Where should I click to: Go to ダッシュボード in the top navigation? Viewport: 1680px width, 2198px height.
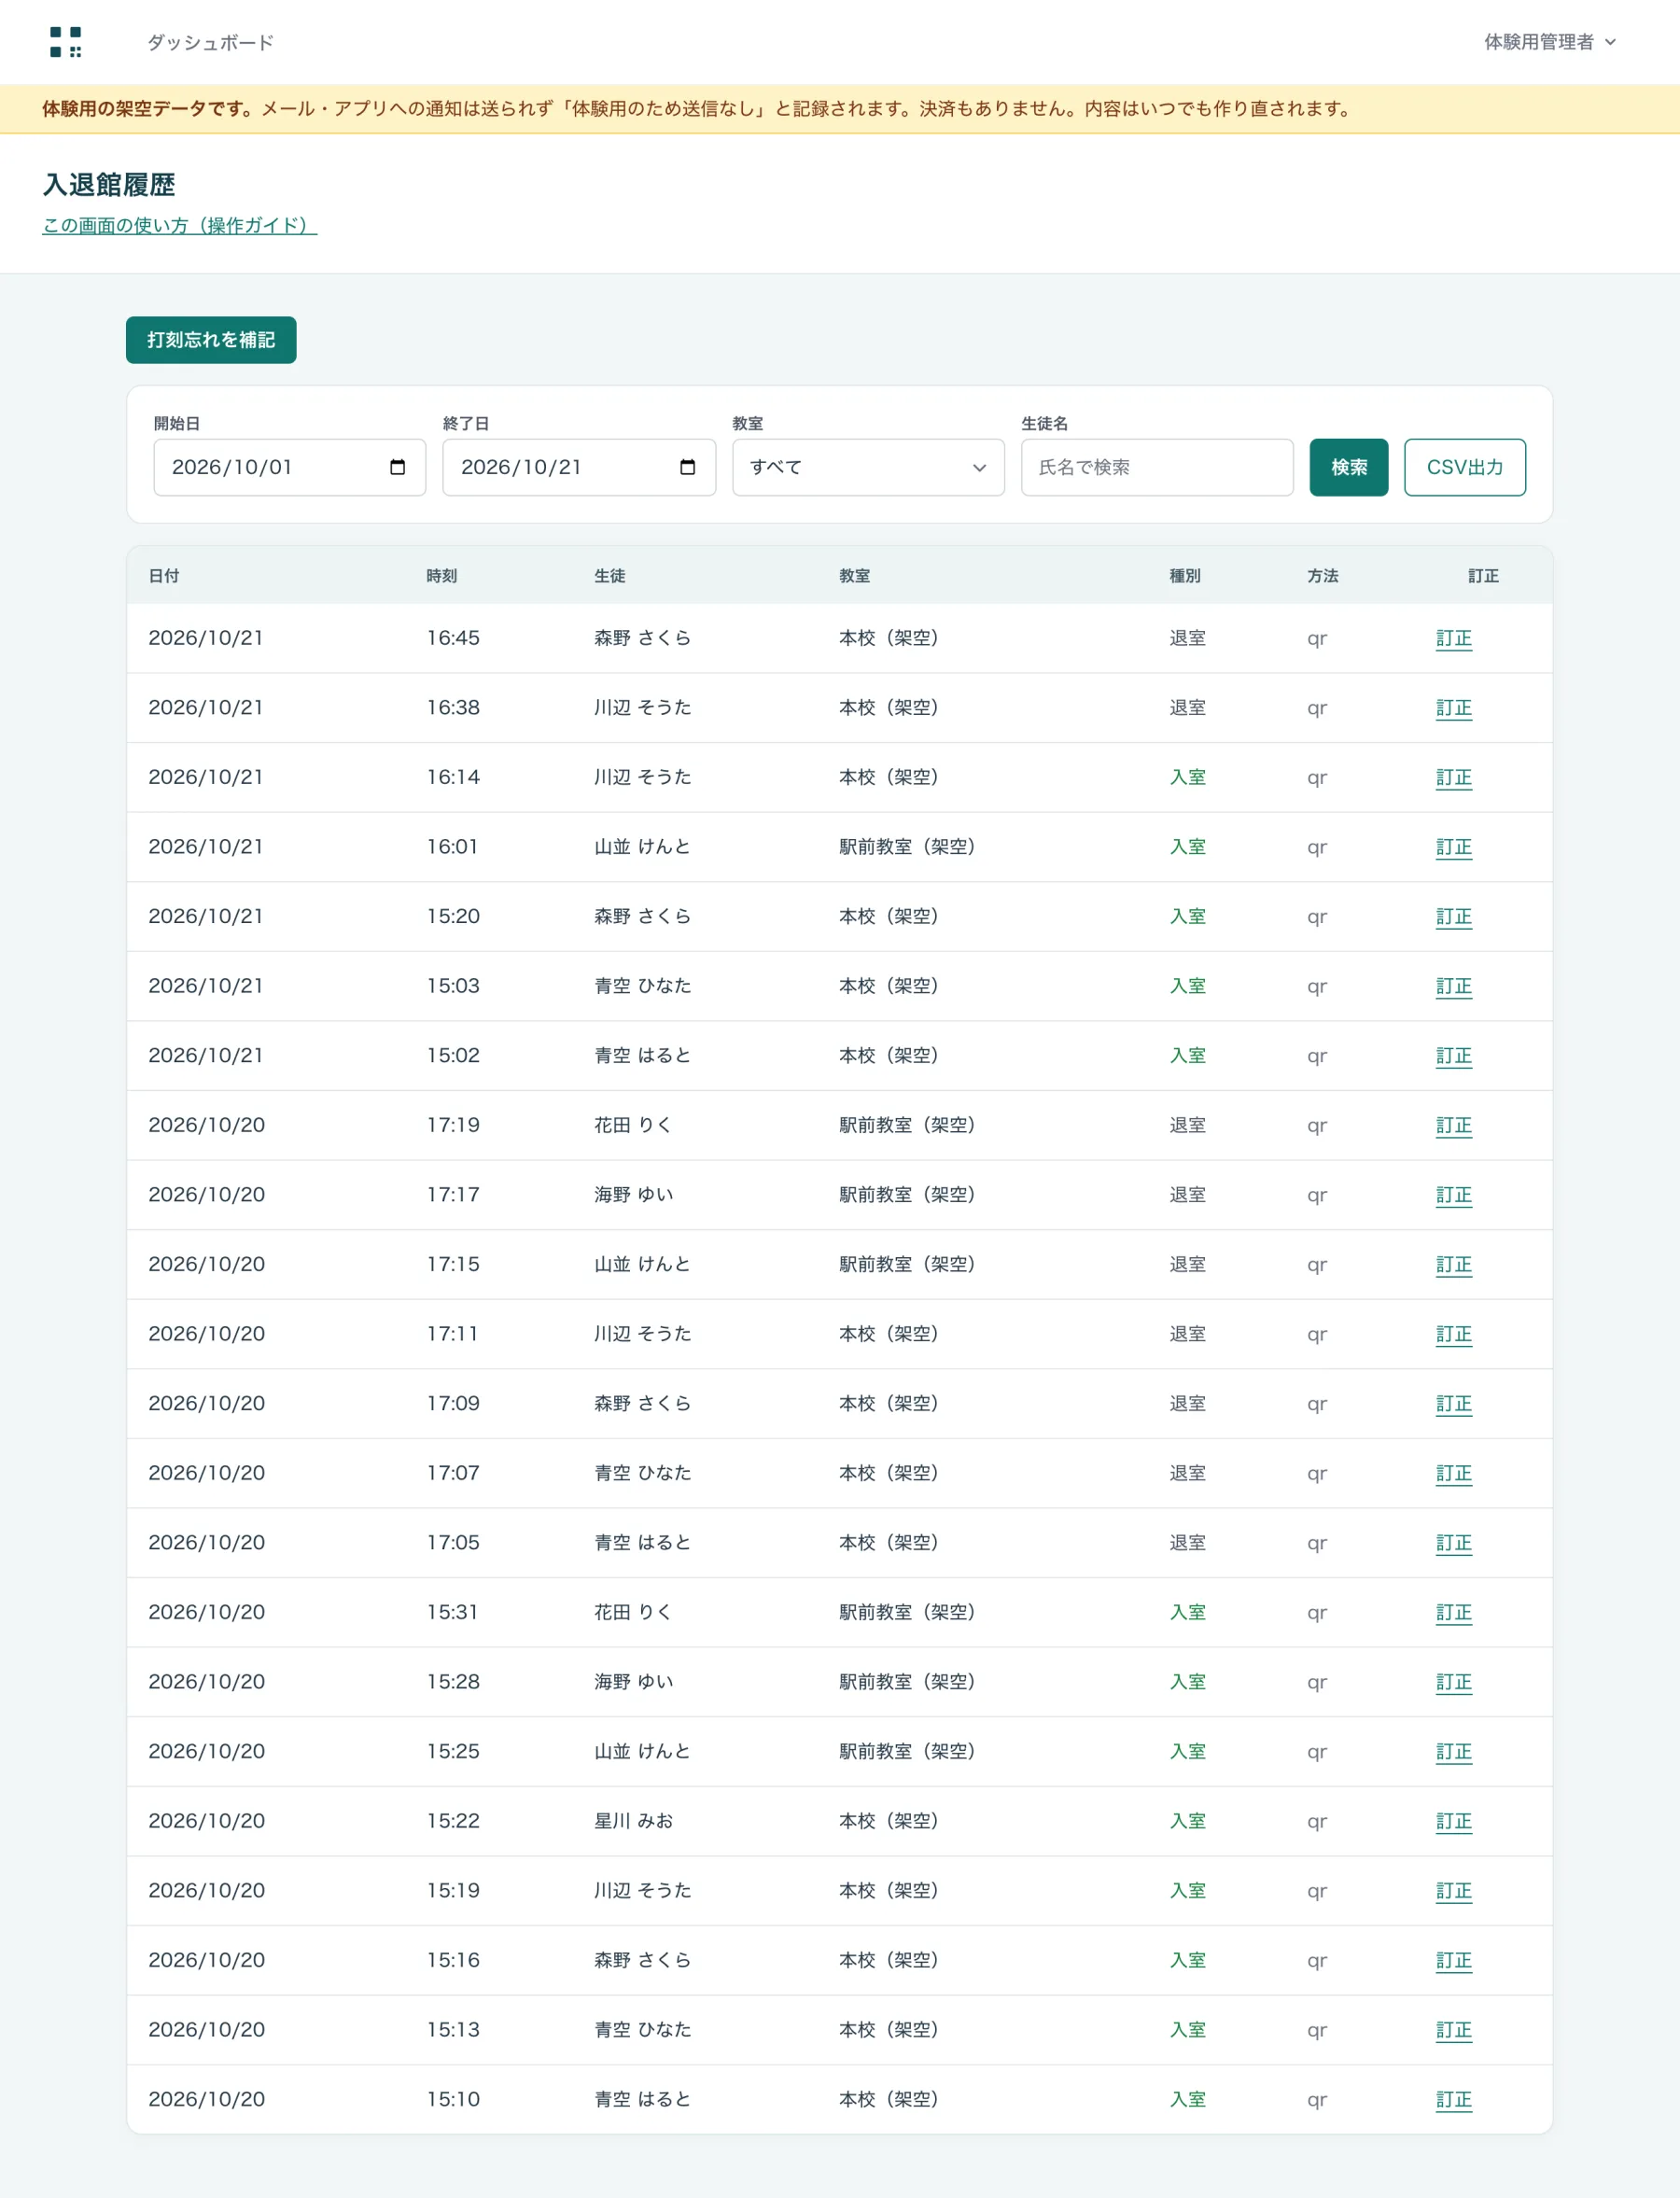(x=210, y=42)
